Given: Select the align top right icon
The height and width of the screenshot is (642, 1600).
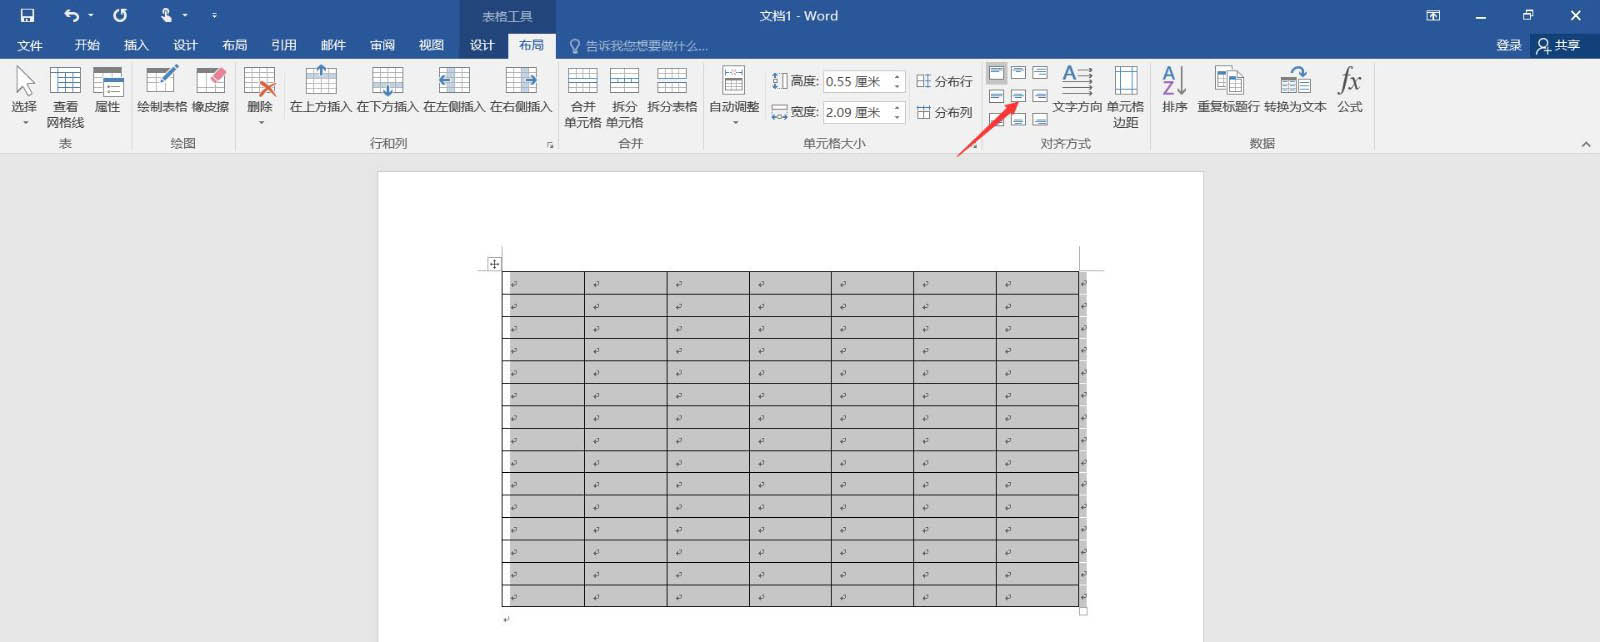Looking at the screenshot, I should pyautogui.click(x=1040, y=73).
